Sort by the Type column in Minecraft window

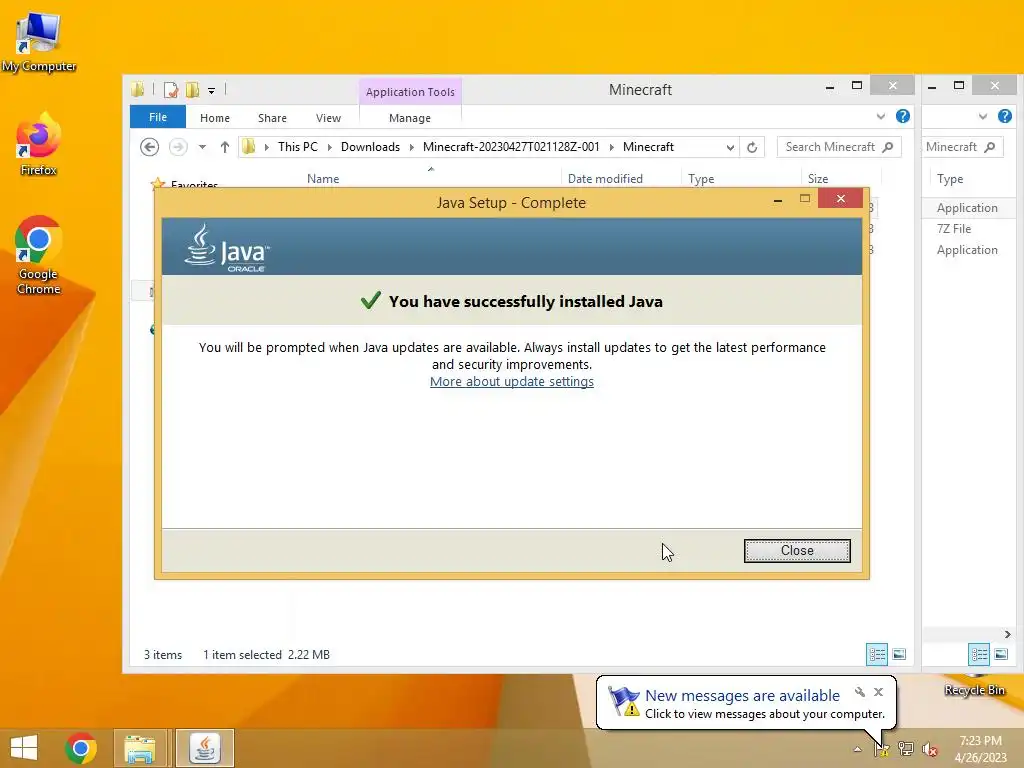click(701, 179)
